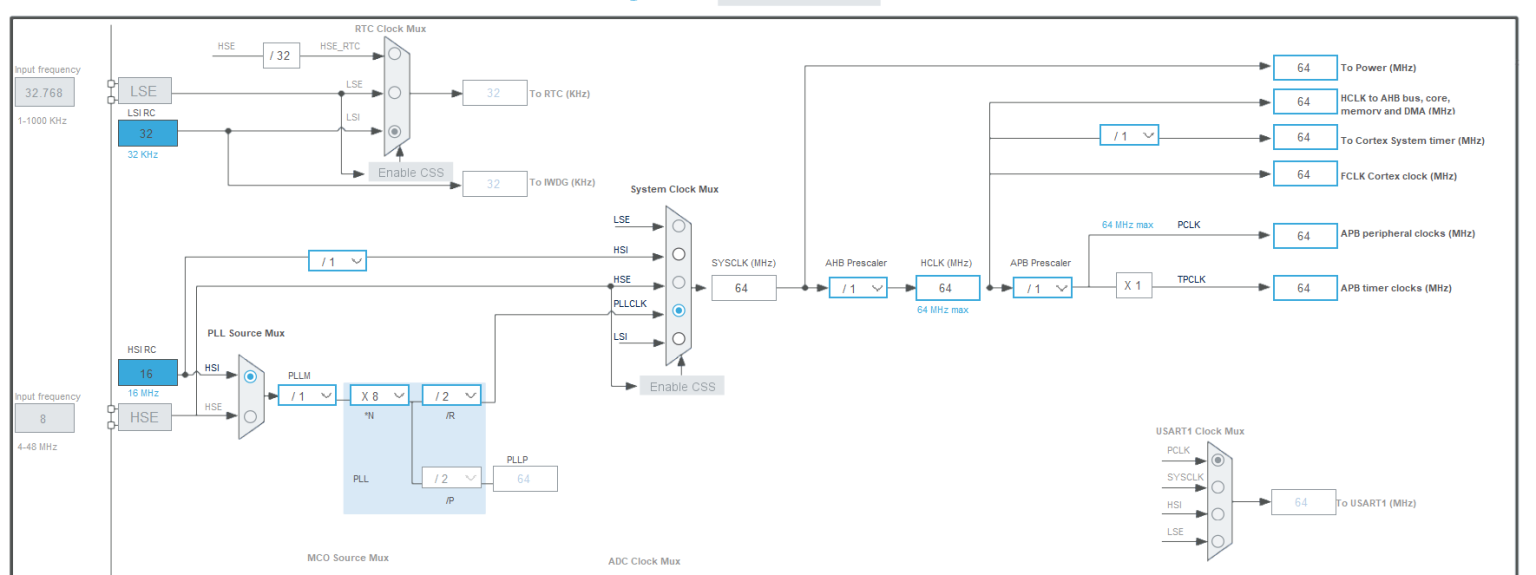
Task: Click the HSI RC 16 MHz block
Action: click(x=148, y=372)
